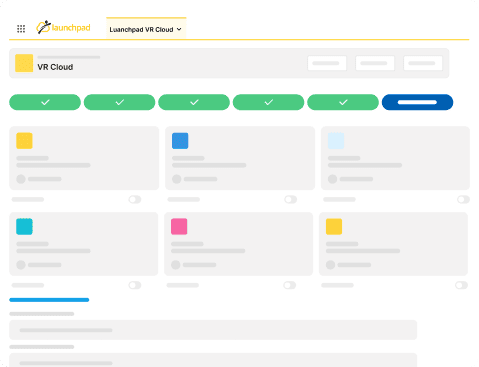Click the last white header button
The width and height of the screenshot is (479, 367).
[x=423, y=63]
